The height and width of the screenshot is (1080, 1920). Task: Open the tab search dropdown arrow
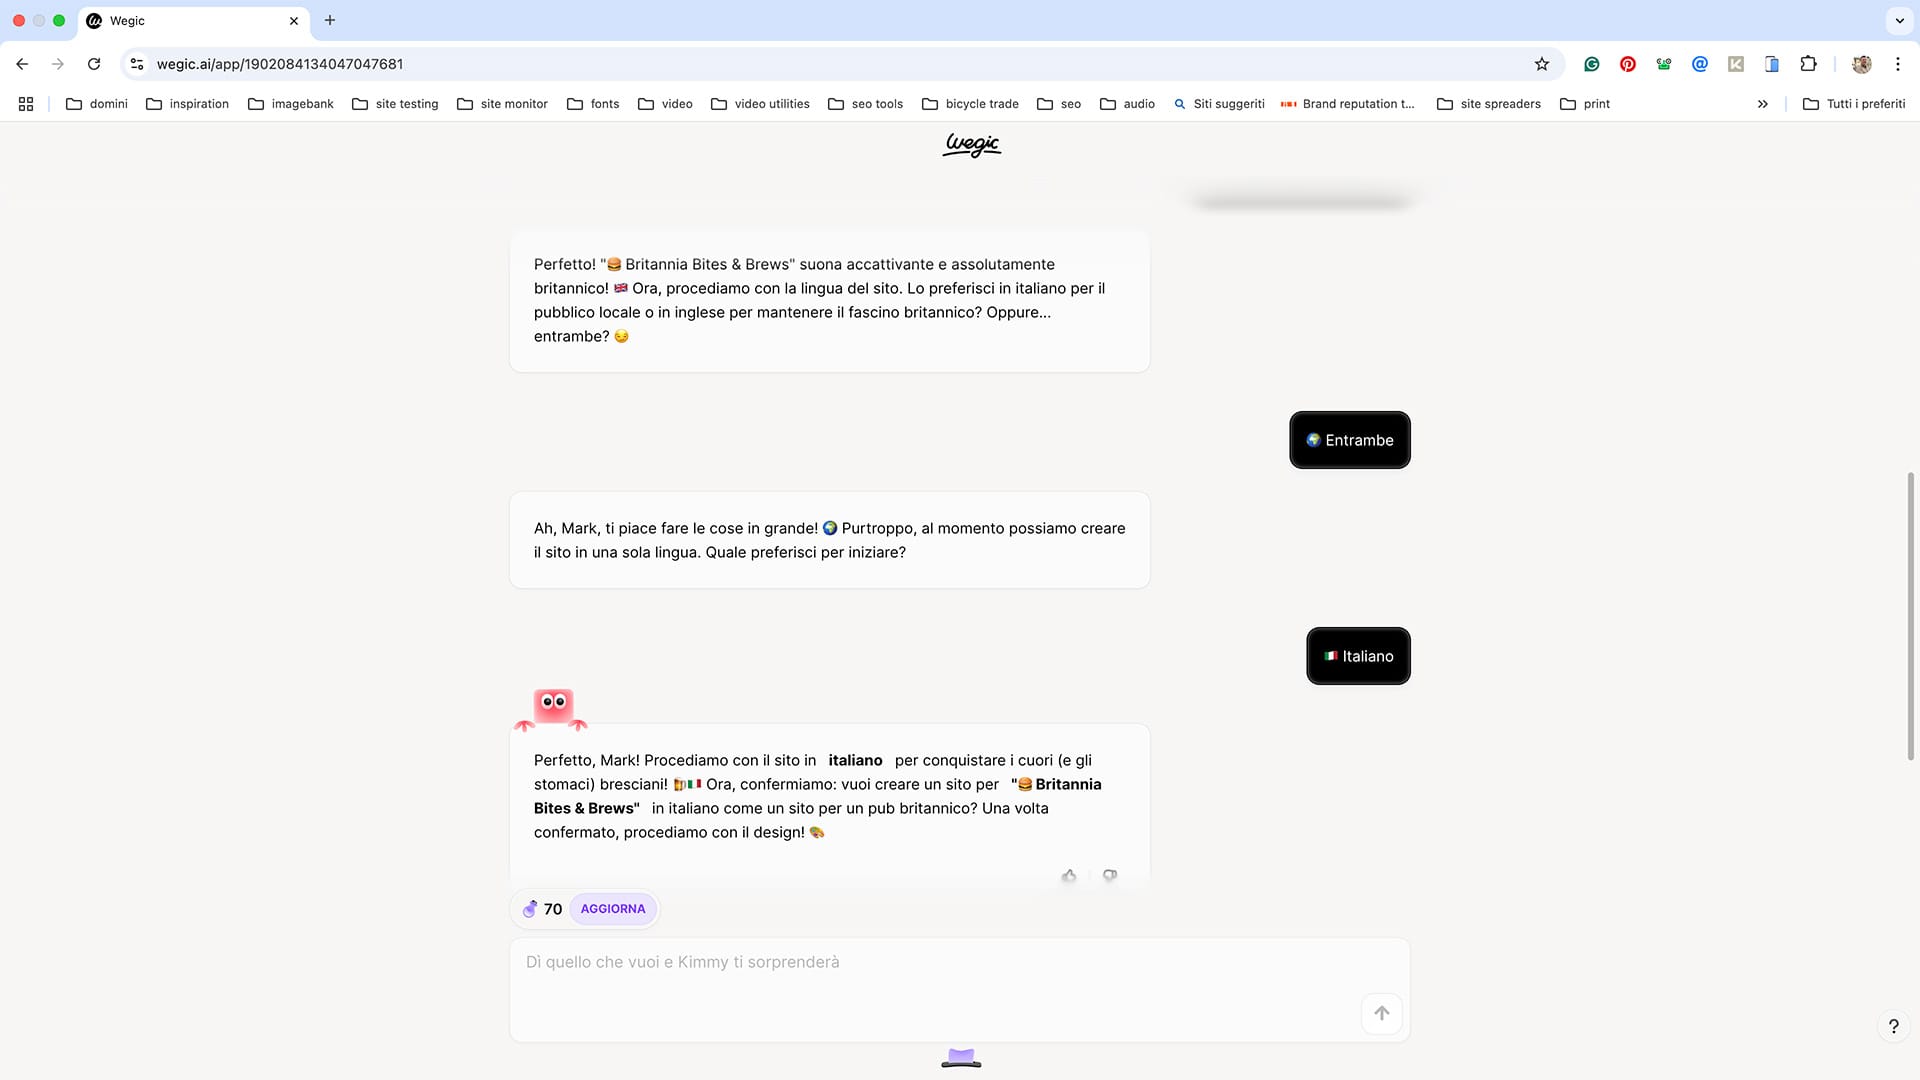1899,20
